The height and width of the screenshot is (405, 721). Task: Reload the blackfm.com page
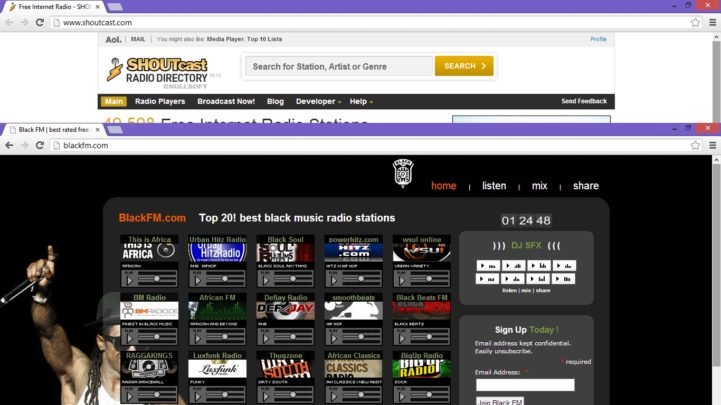40,145
